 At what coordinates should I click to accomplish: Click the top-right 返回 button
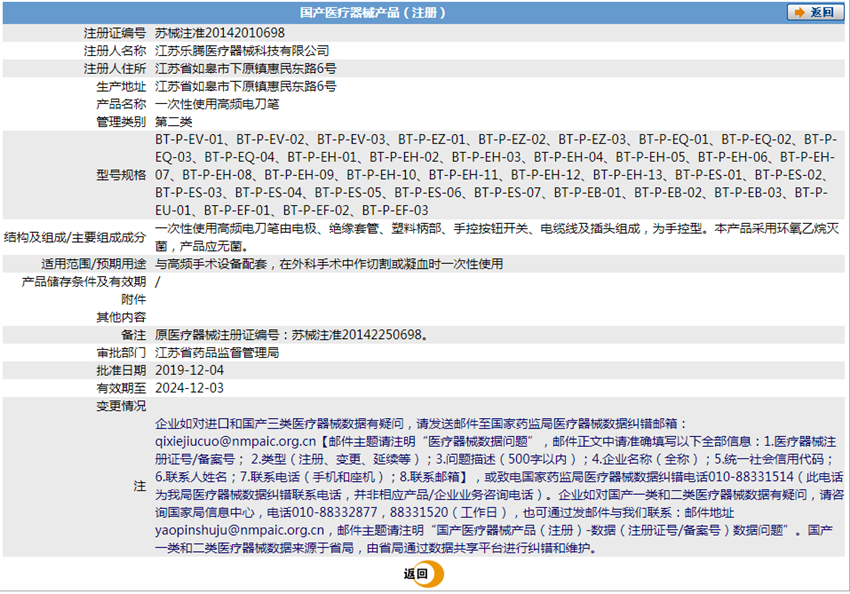coord(815,12)
